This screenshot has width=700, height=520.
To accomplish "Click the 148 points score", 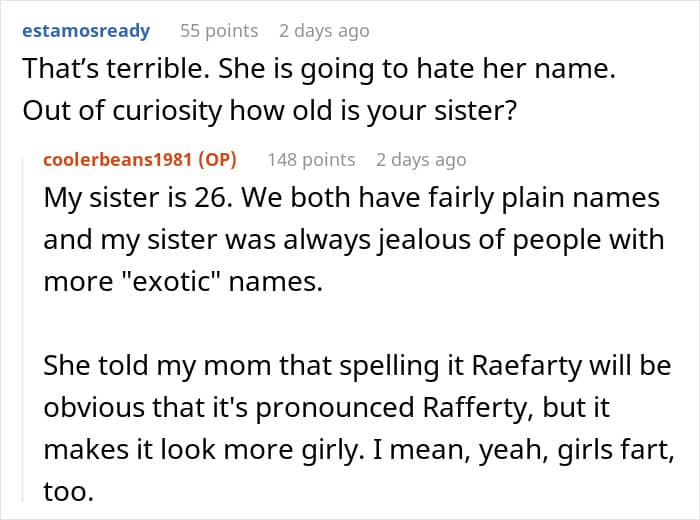I will click(x=311, y=160).
